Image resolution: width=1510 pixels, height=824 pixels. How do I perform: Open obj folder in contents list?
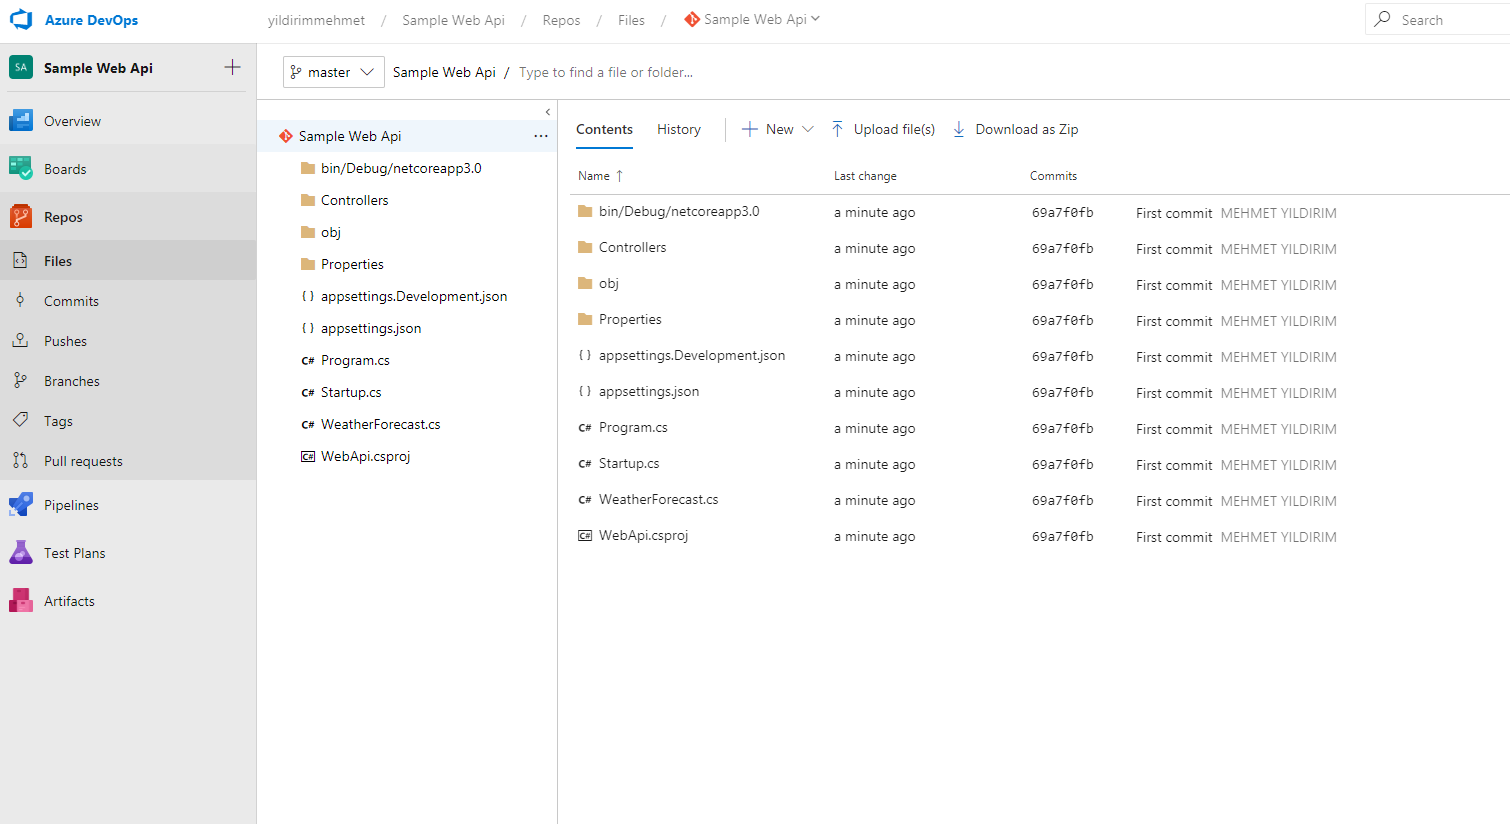pos(609,283)
